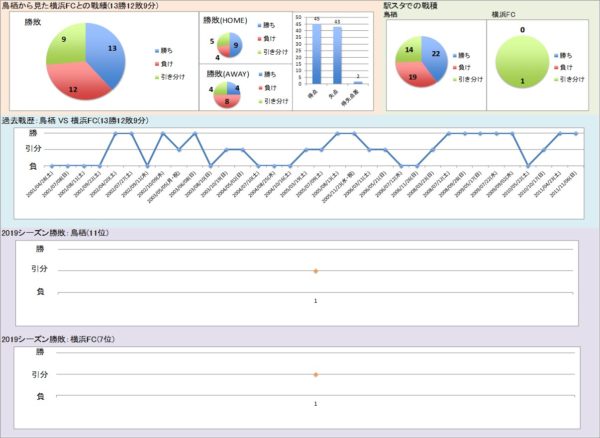Click 負け legend entry in AWAY chart

click(x=267, y=88)
